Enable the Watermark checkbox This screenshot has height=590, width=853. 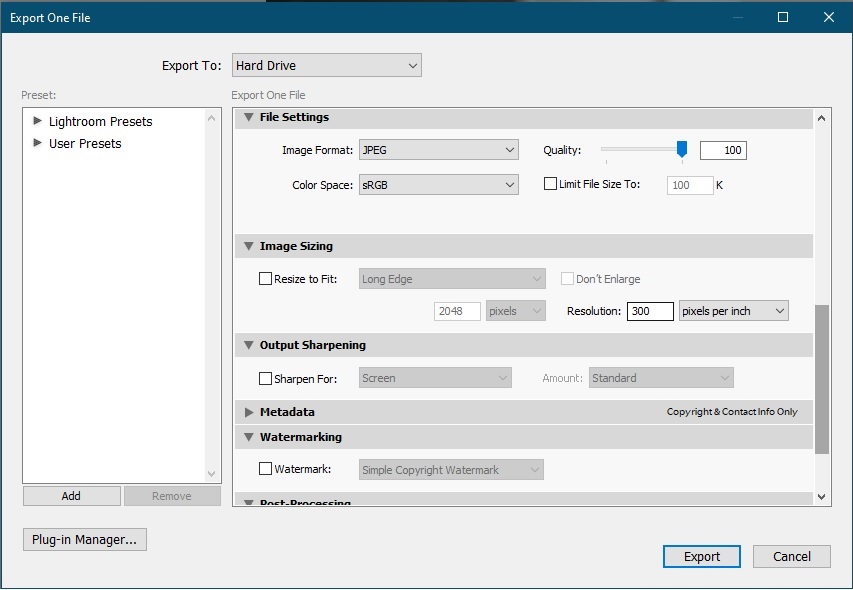pyautogui.click(x=265, y=468)
